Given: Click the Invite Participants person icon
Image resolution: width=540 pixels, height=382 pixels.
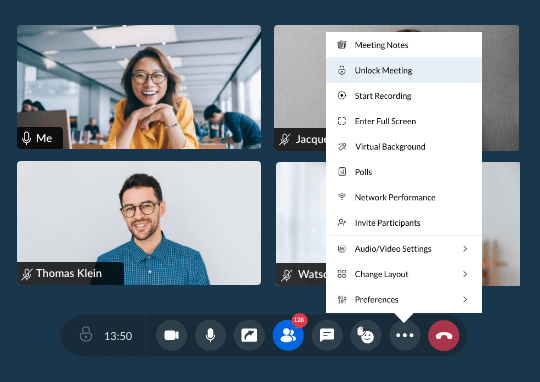Looking at the screenshot, I should (x=342, y=223).
